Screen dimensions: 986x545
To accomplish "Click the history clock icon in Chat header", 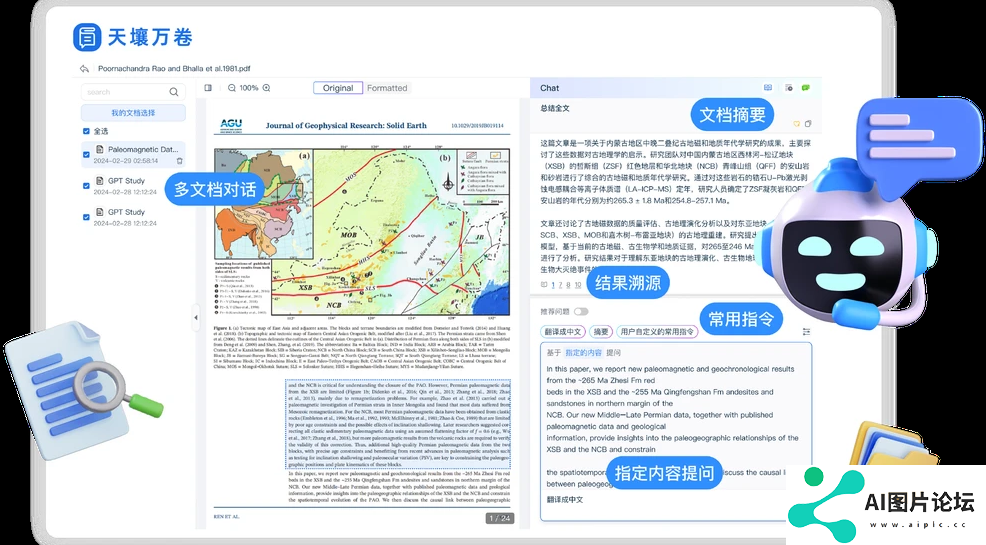I will point(789,88).
